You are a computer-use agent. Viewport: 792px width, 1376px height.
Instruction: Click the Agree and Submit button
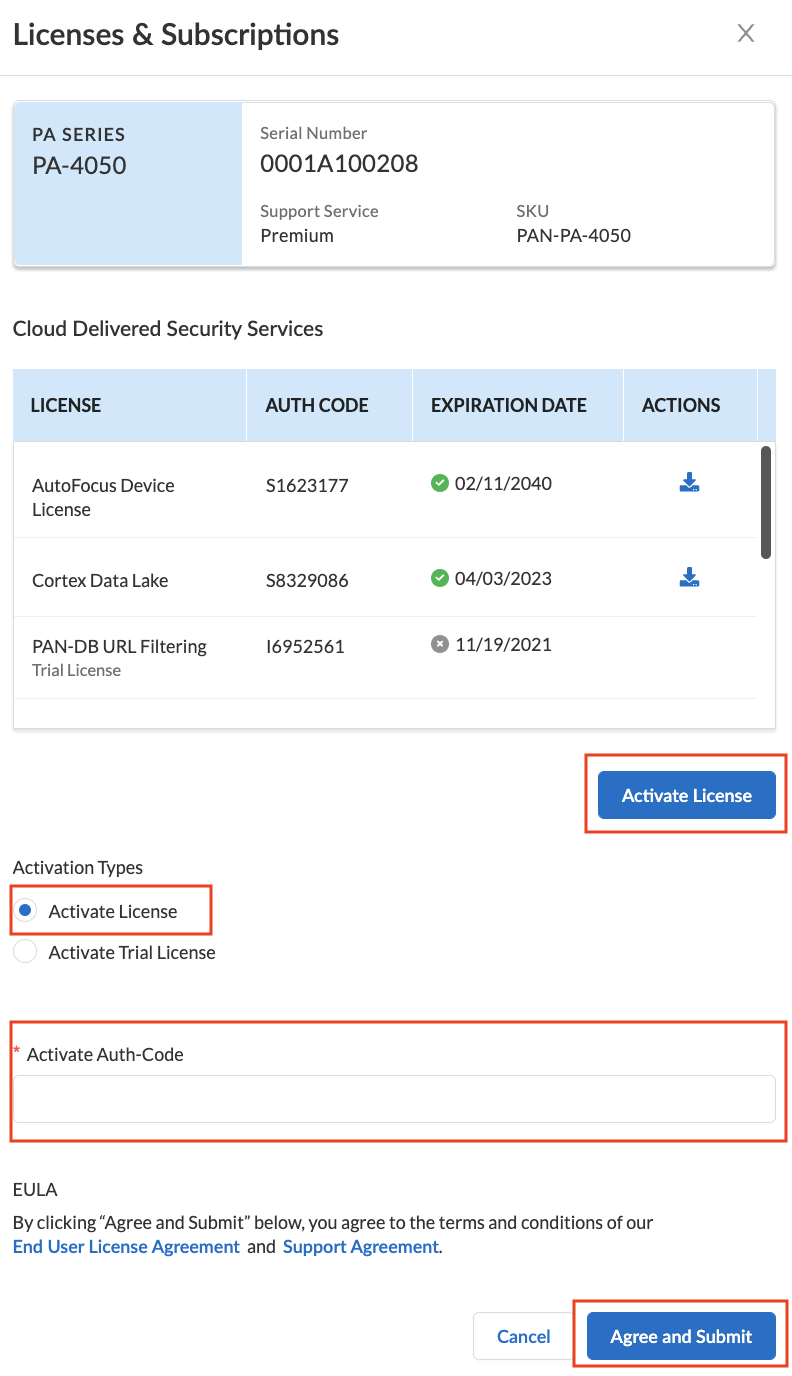[681, 1336]
